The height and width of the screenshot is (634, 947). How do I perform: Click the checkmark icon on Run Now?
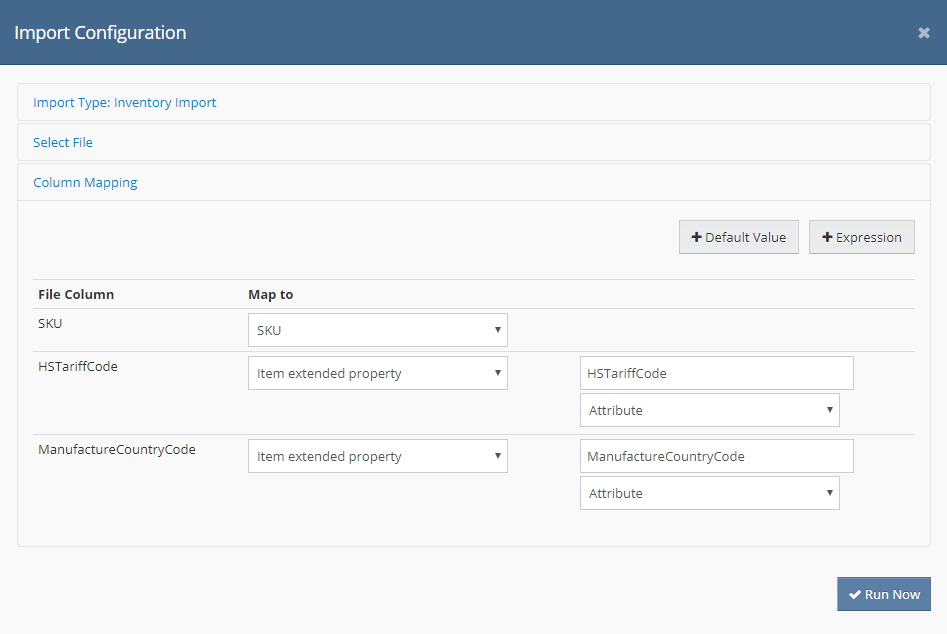click(x=855, y=595)
